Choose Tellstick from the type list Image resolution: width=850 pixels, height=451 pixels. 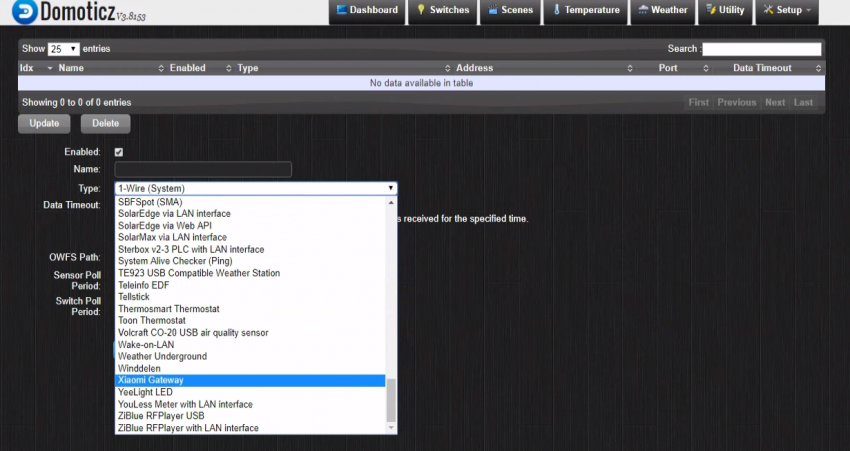coord(250,297)
